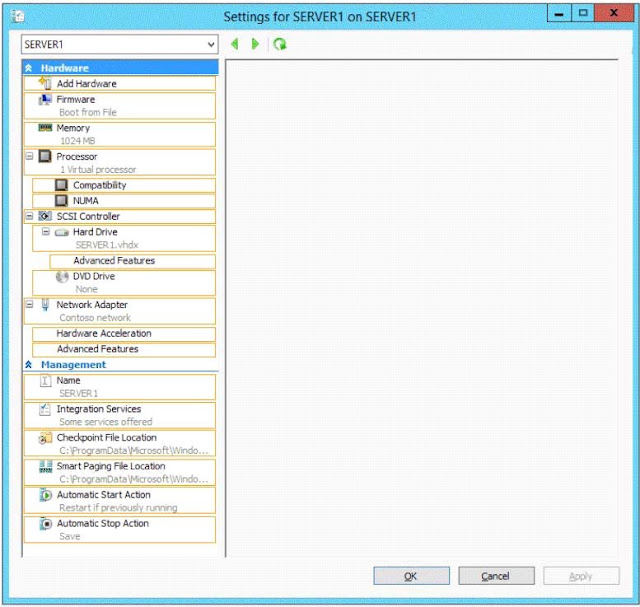Click the Hard Drive disk icon
Screen dimensions: 640x607
pos(62,232)
